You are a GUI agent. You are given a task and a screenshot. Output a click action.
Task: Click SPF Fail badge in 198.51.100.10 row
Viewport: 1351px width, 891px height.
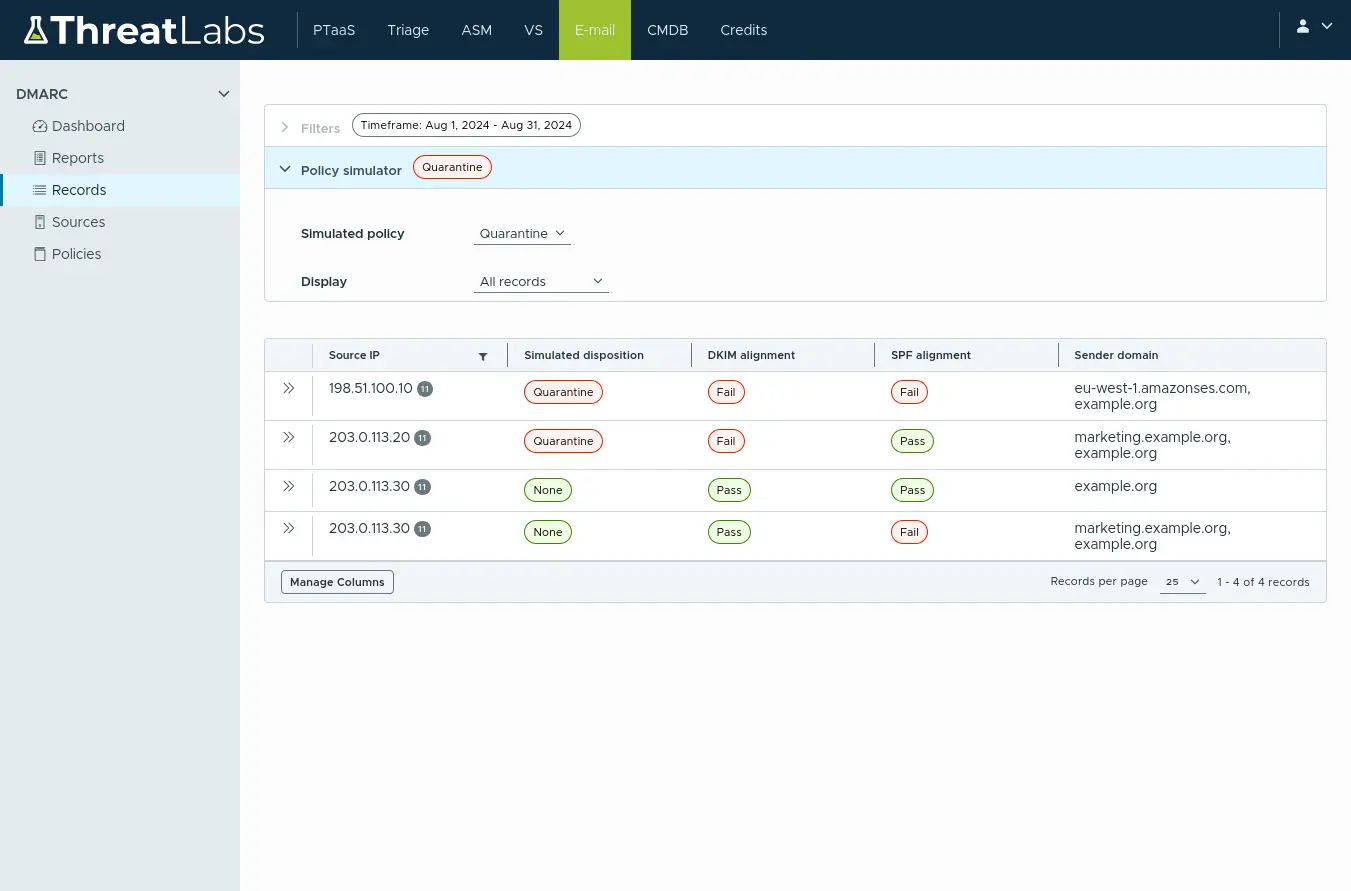[909, 392]
